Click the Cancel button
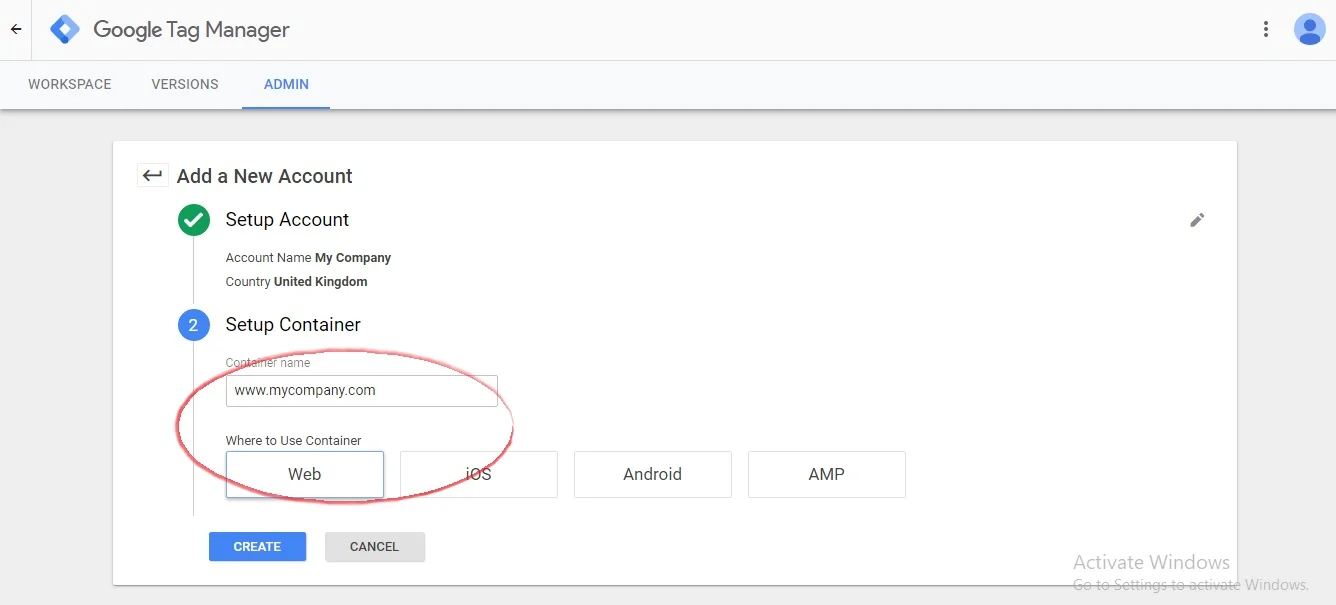1336x605 pixels. click(374, 547)
